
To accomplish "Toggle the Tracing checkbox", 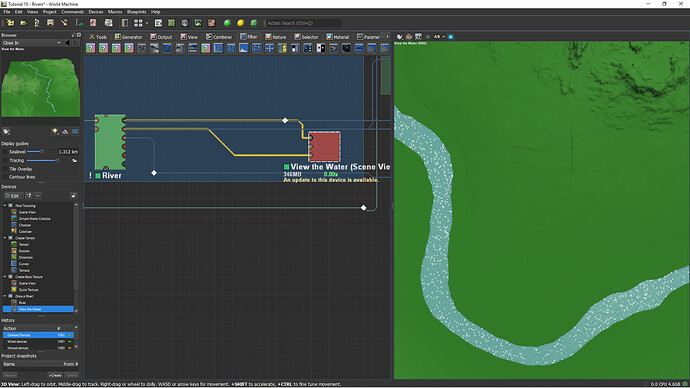I will point(5,161).
